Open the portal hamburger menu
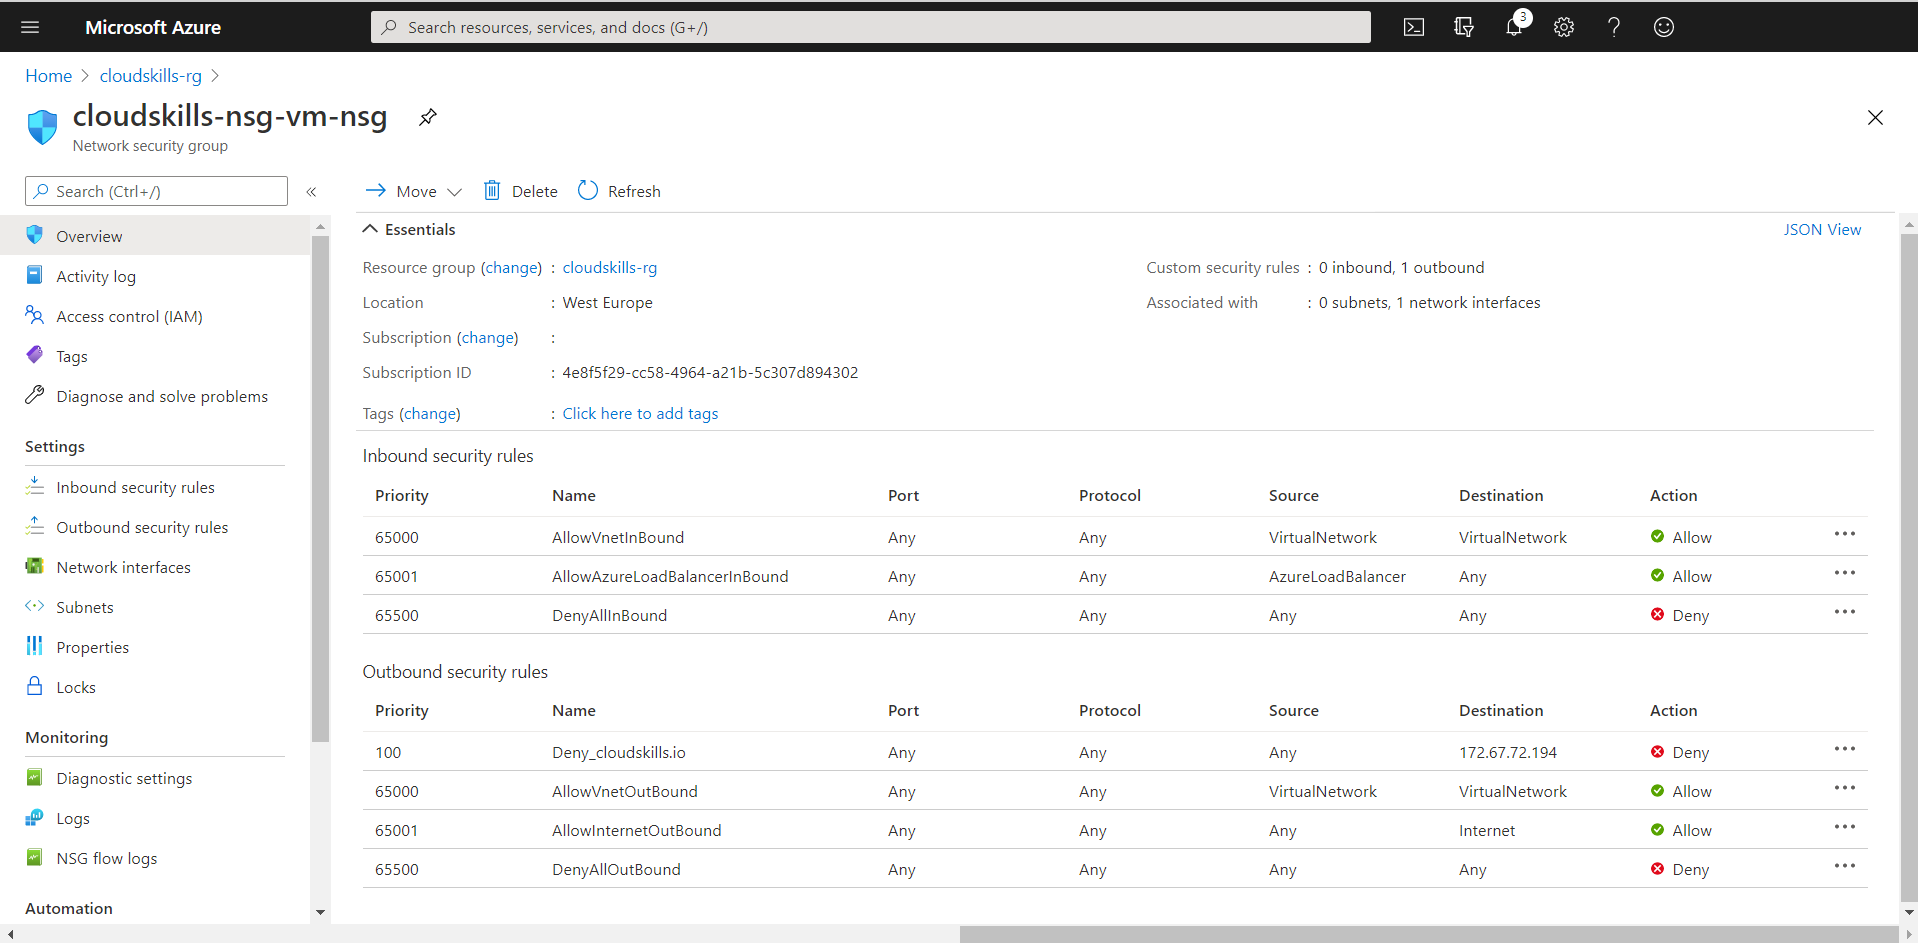The width and height of the screenshot is (1918, 943). (x=30, y=27)
